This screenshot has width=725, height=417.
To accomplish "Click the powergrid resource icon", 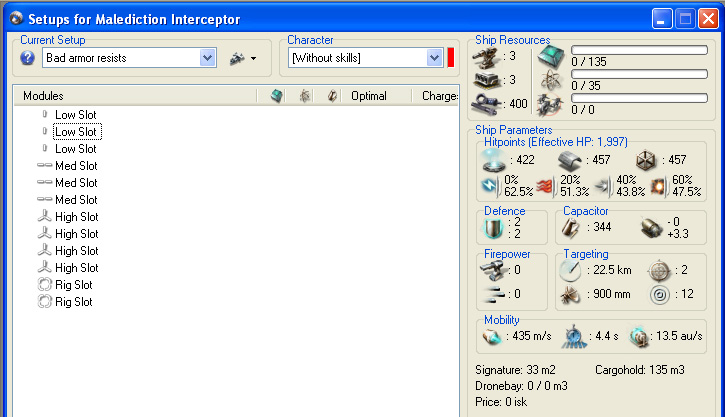I will (x=551, y=80).
